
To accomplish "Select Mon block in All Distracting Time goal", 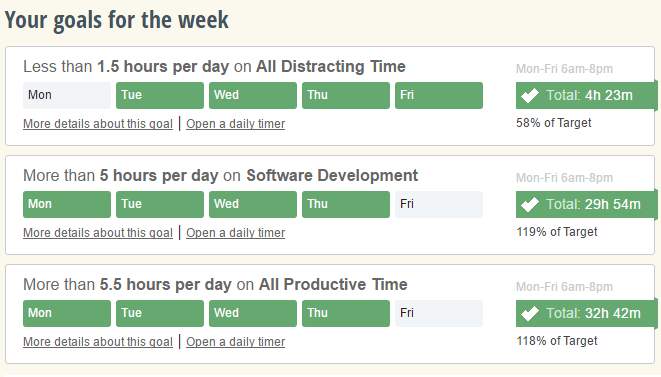I will [x=67, y=95].
